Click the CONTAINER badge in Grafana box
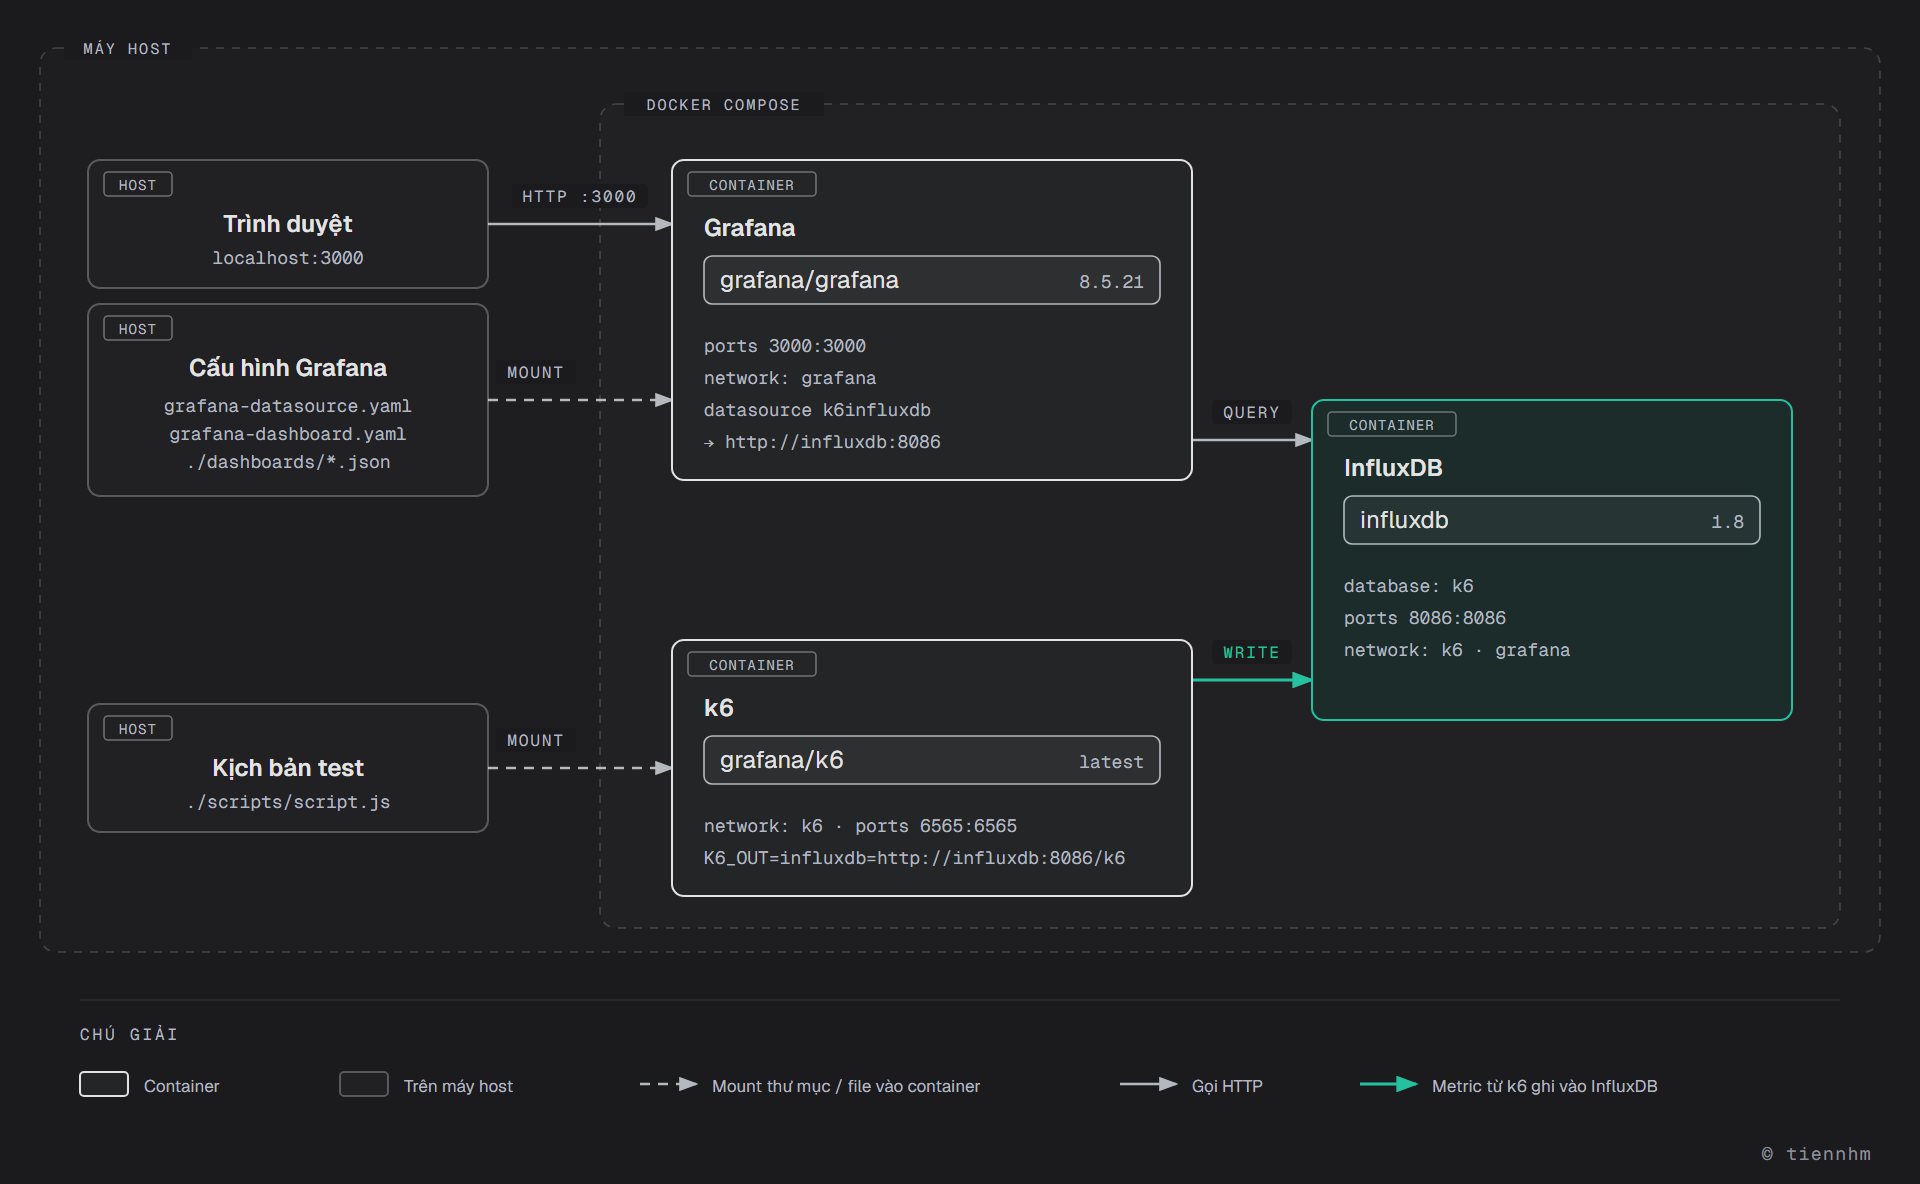The width and height of the screenshot is (1920, 1184). 752,185
